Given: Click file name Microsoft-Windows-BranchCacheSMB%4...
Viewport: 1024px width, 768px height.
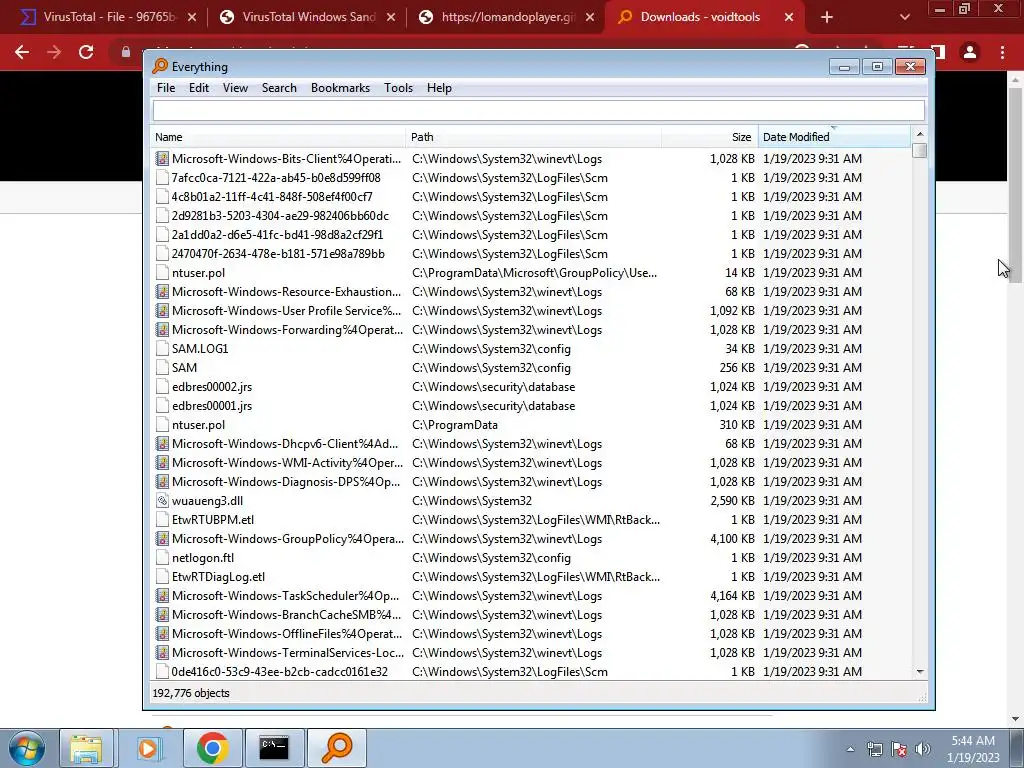Looking at the screenshot, I should click(x=287, y=615).
